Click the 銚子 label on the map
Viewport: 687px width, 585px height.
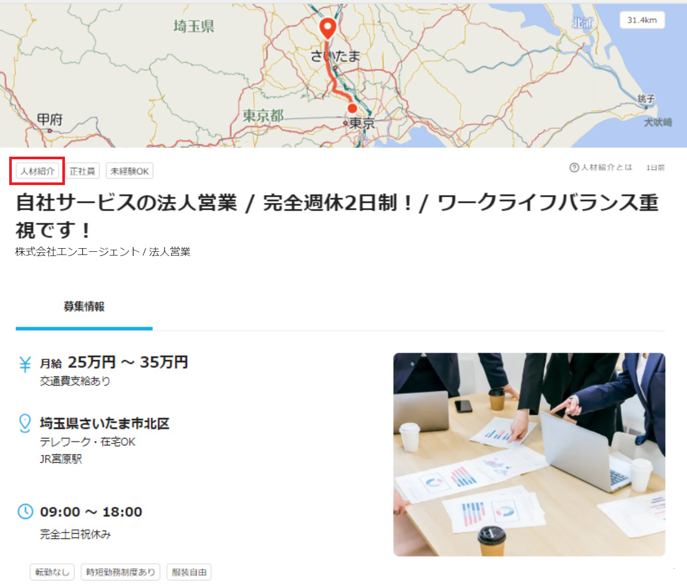[x=646, y=99]
